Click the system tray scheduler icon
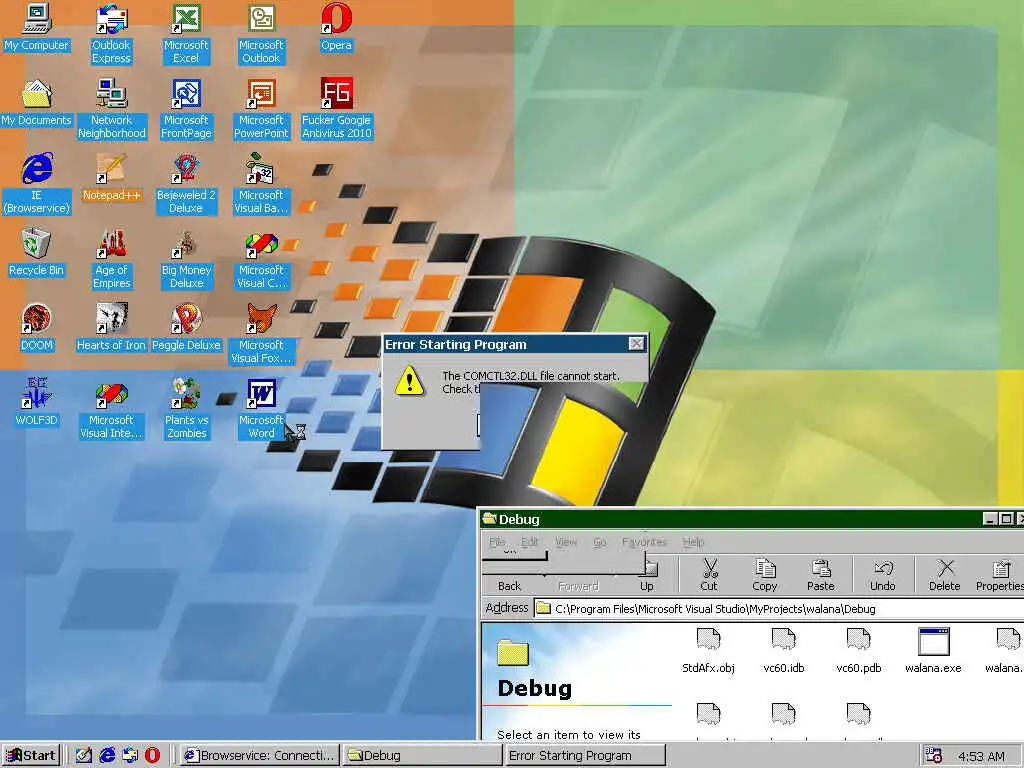 [933, 756]
